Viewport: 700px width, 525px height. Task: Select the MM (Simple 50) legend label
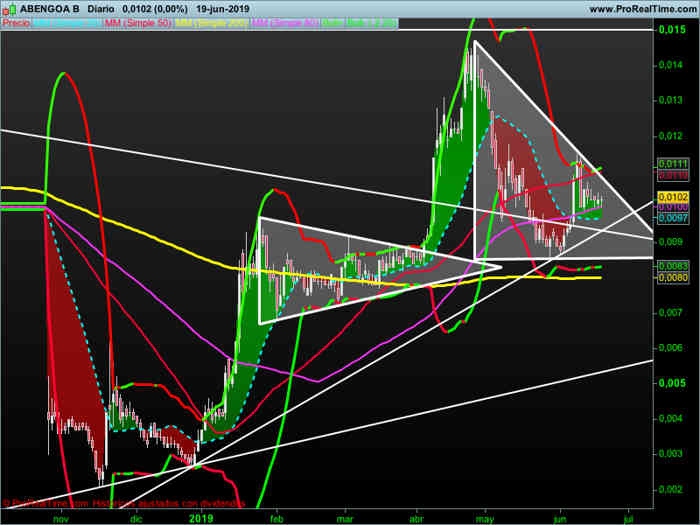pyautogui.click(x=138, y=23)
